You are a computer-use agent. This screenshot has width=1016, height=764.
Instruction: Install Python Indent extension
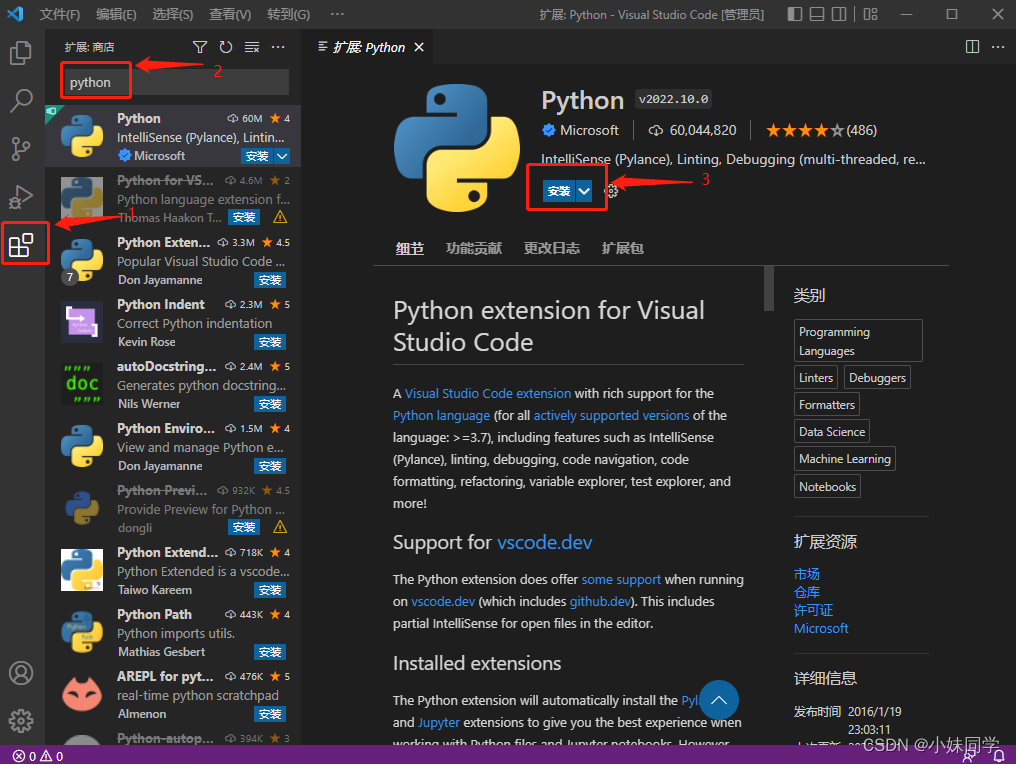point(270,342)
